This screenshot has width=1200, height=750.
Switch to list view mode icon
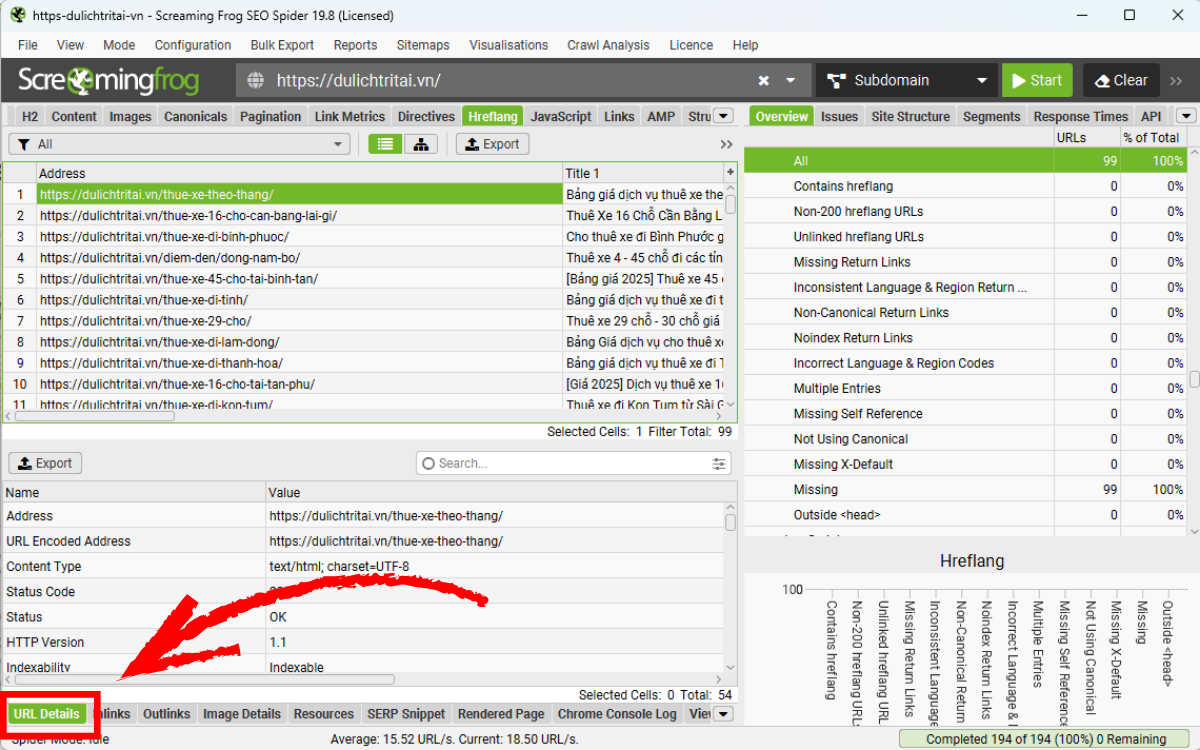pyautogui.click(x=384, y=144)
